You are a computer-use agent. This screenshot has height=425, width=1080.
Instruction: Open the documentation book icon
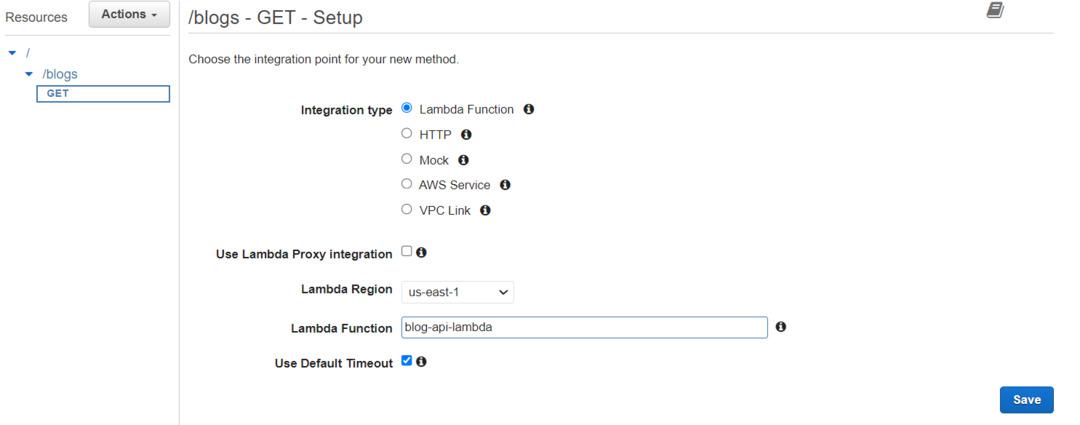pyautogui.click(x=994, y=11)
